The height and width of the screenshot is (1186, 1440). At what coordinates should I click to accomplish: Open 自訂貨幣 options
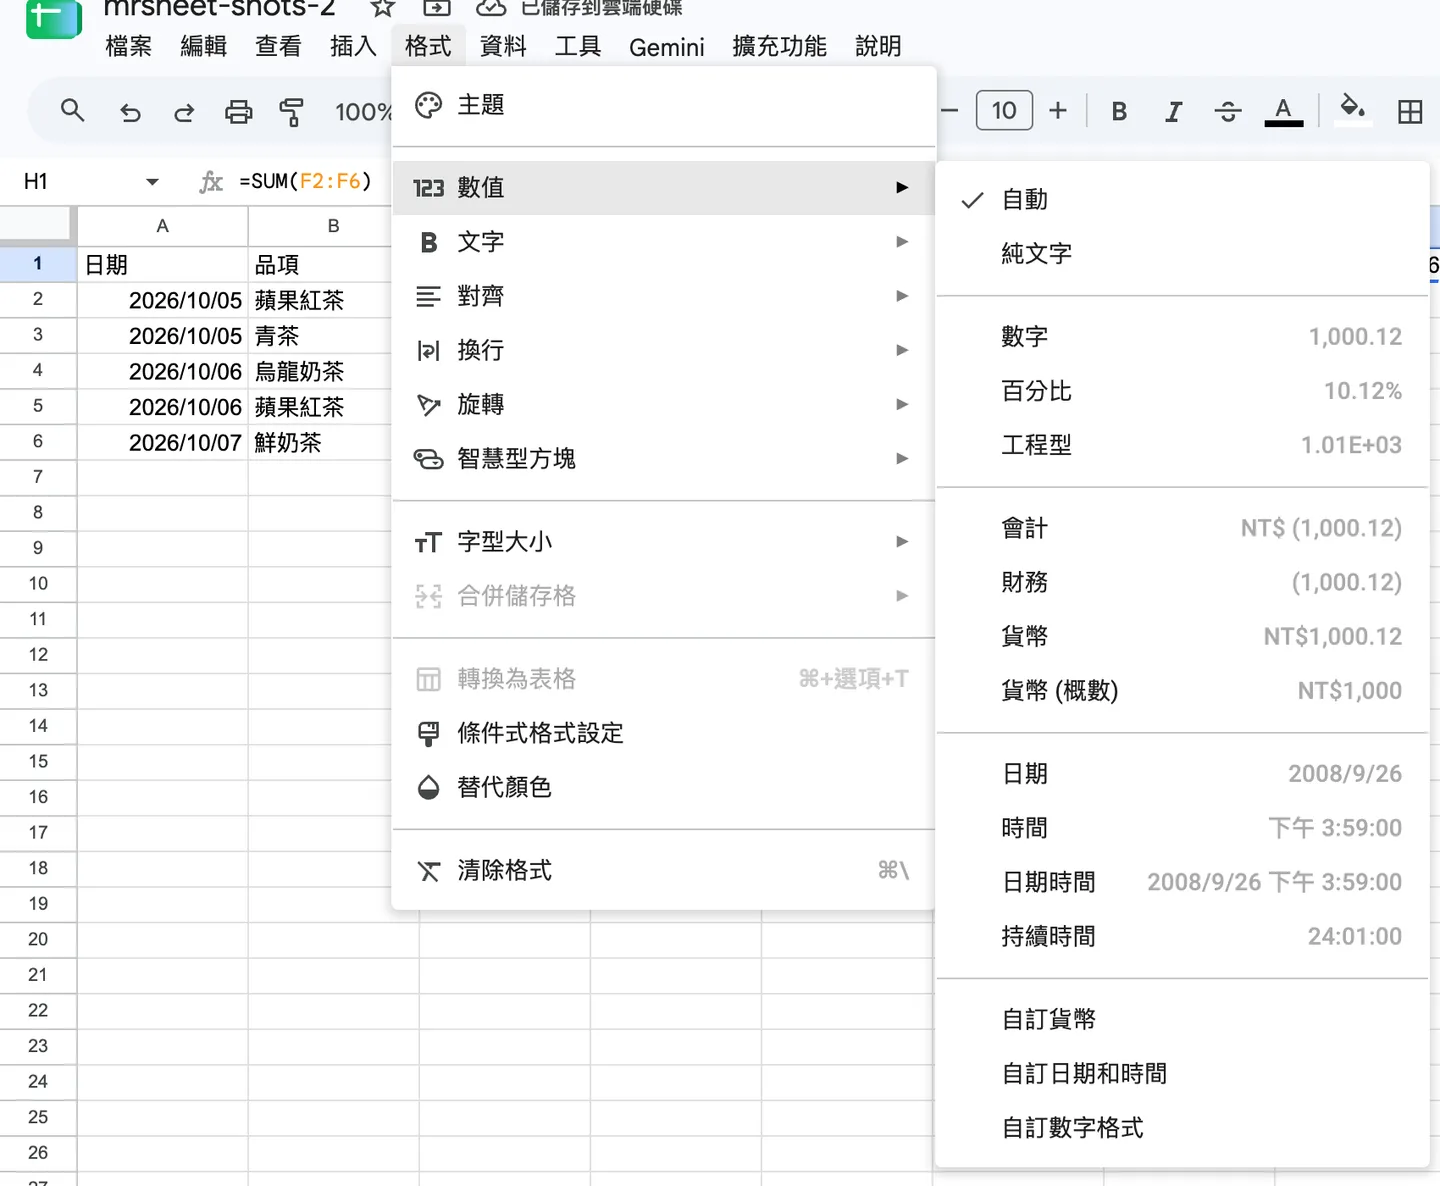coord(1182,1019)
